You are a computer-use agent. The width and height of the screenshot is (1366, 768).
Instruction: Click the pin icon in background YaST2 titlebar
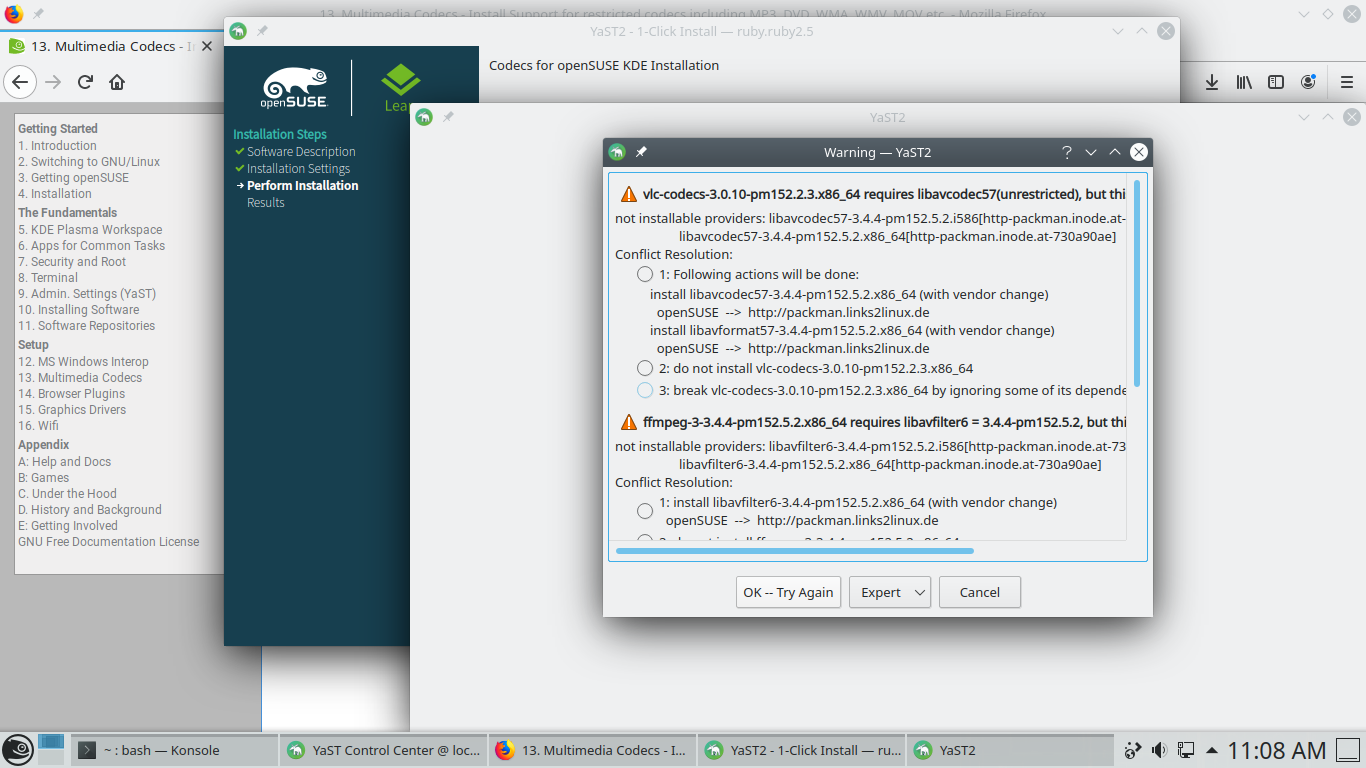(448, 117)
